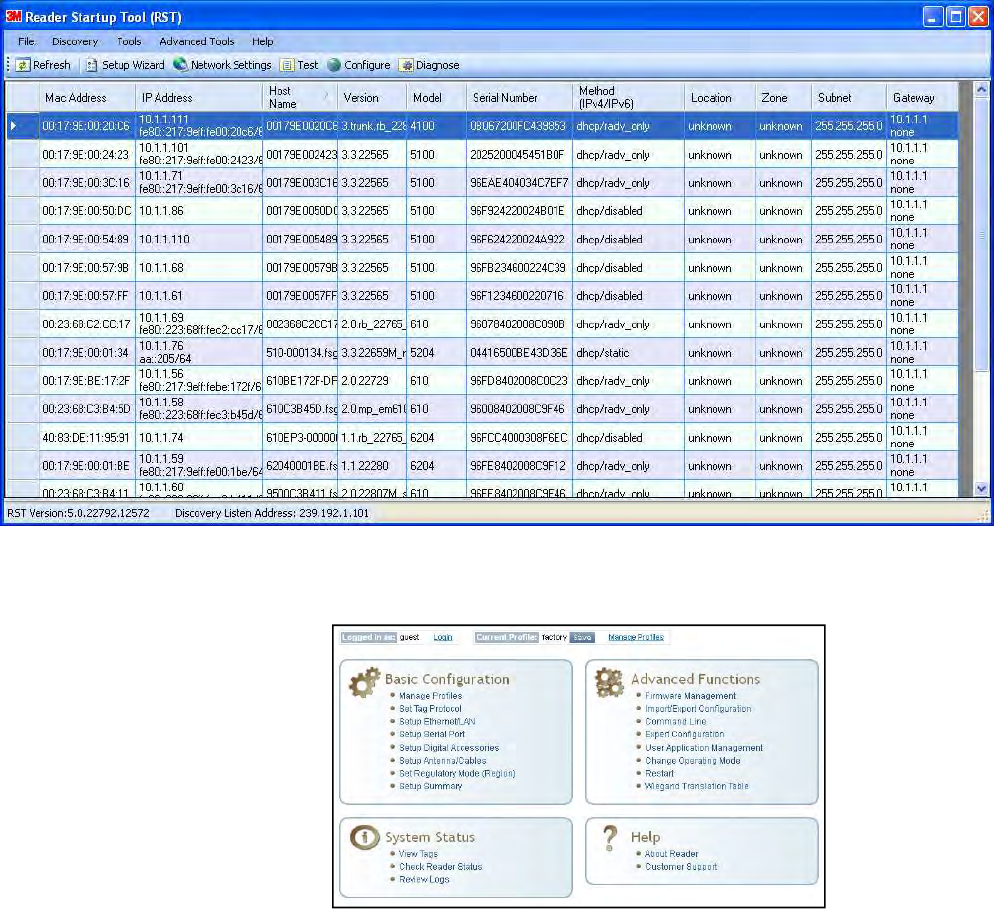Click the Manage Profiles link in header bar
The image size is (994, 909).
pyautogui.click(x=636, y=637)
